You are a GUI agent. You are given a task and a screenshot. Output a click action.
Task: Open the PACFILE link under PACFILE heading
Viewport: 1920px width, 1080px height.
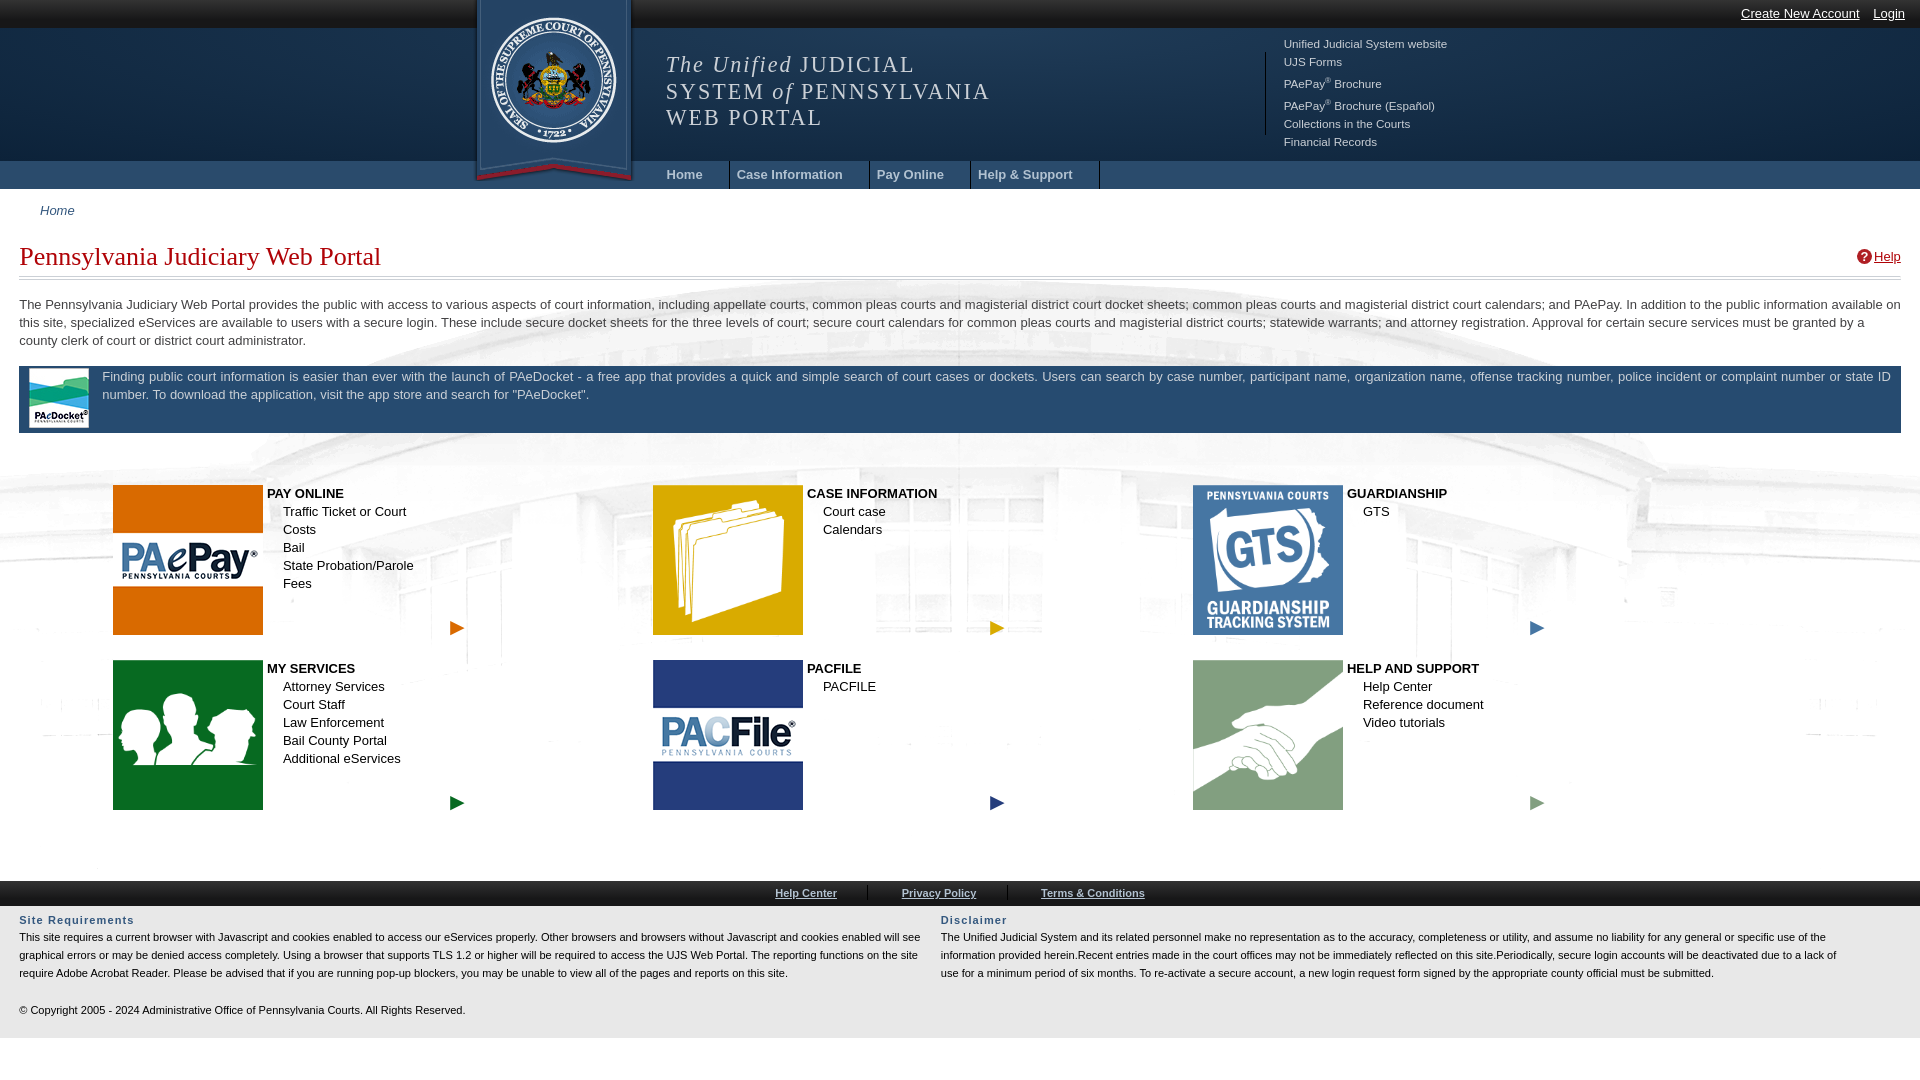[849, 687]
